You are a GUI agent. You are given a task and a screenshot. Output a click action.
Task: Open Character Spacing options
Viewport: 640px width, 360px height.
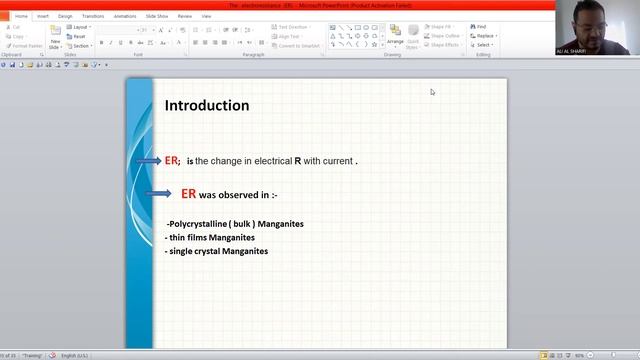151,42
